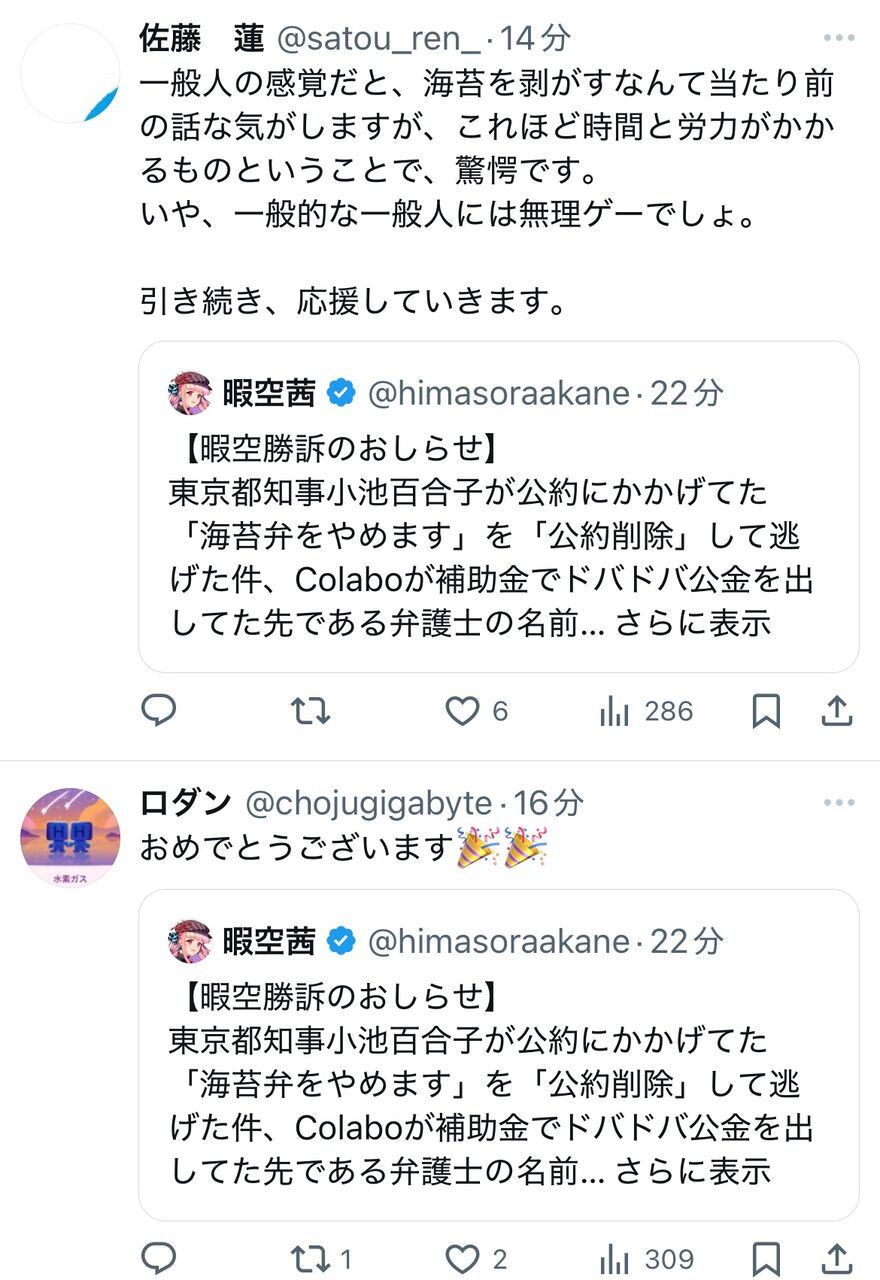Open @chojugigabyte profile handle

click(369, 802)
